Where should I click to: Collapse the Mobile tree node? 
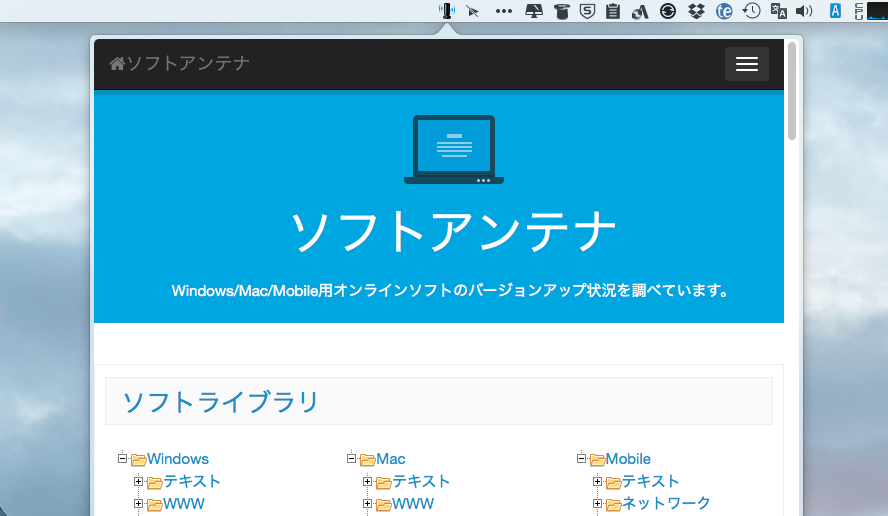coord(582,459)
